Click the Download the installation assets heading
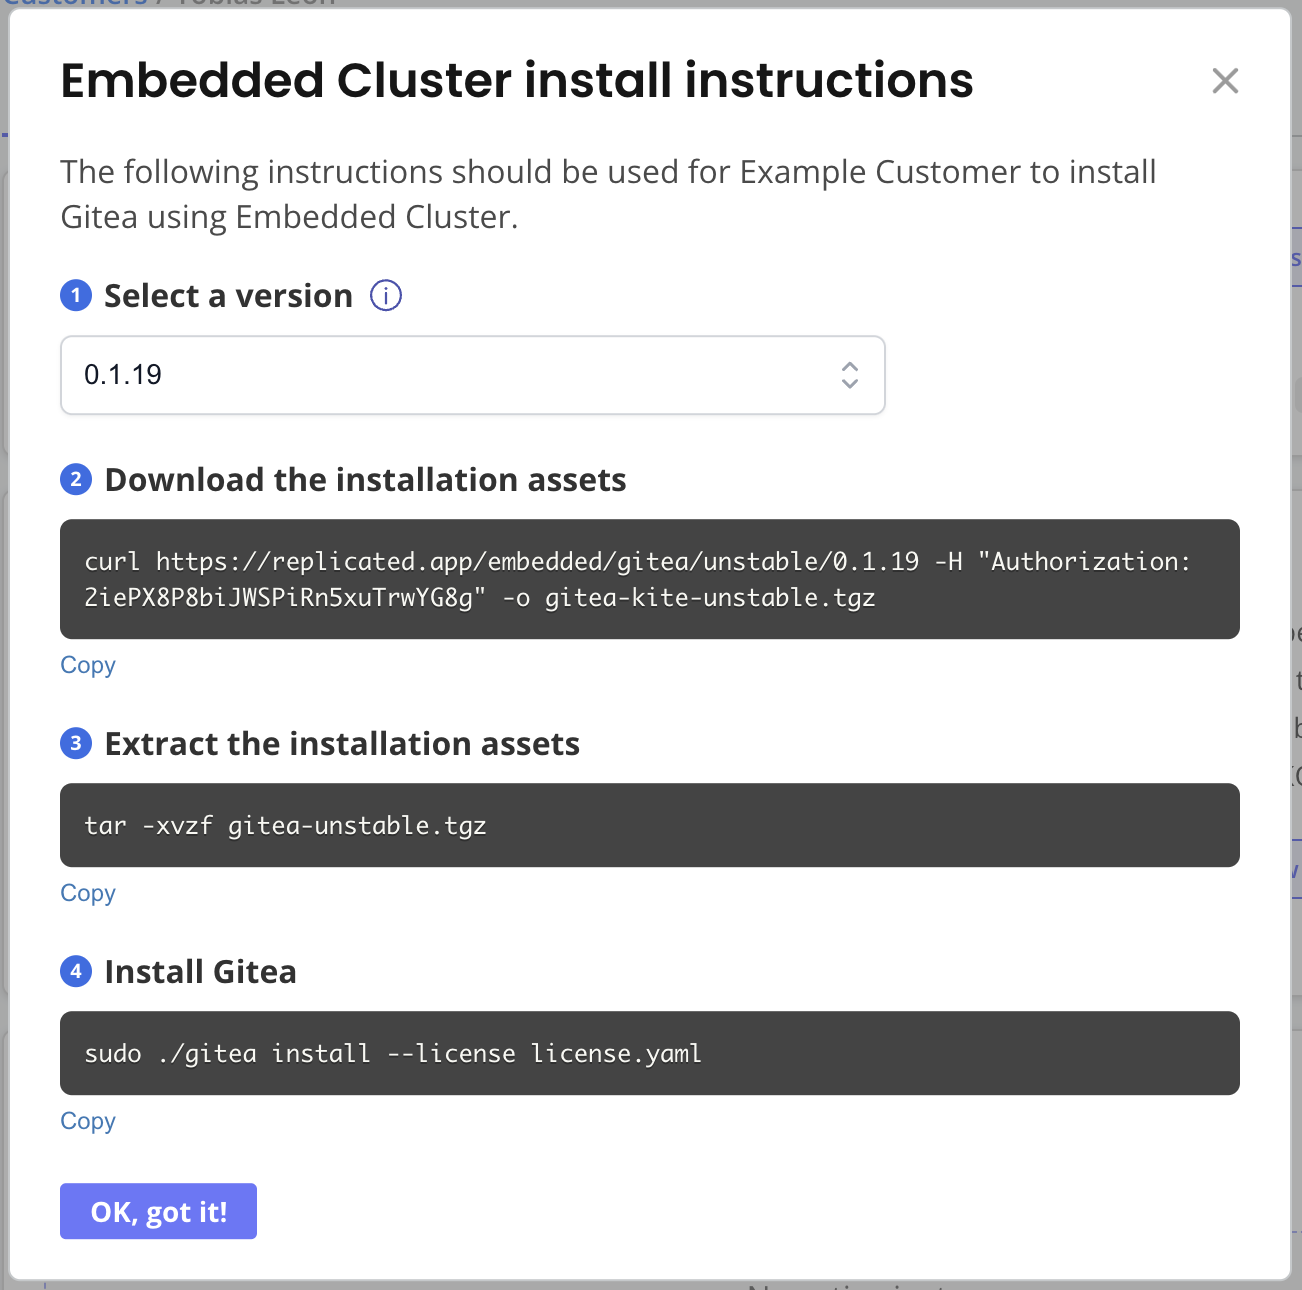Image resolution: width=1302 pixels, height=1290 pixels. (366, 480)
